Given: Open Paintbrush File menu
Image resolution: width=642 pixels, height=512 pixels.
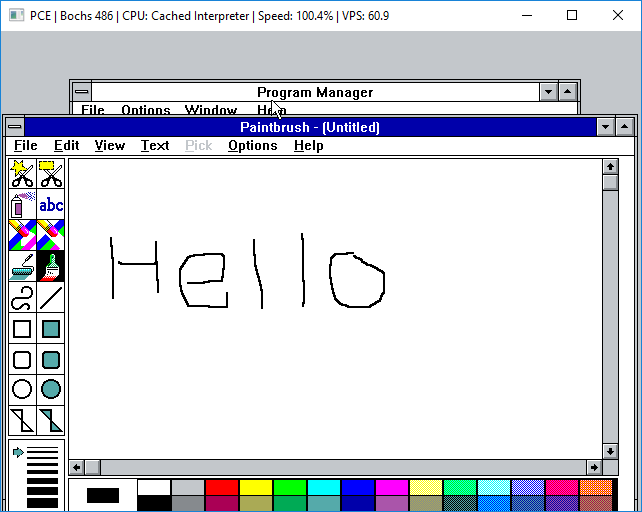Looking at the screenshot, I should click(x=25, y=145).
